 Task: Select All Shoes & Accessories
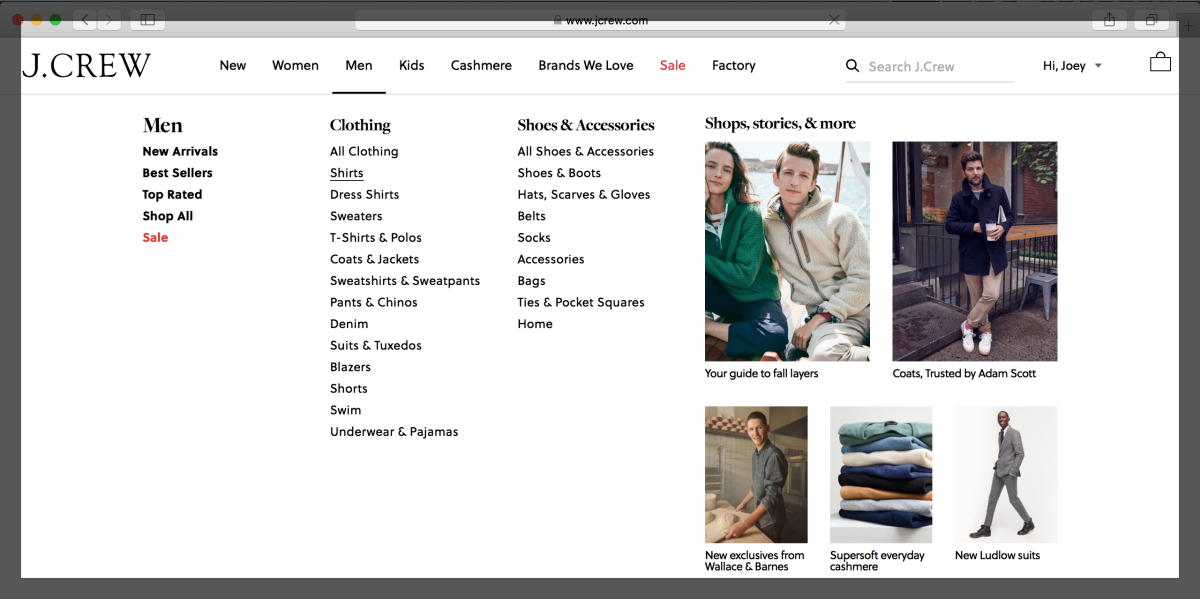pos(586,152)
